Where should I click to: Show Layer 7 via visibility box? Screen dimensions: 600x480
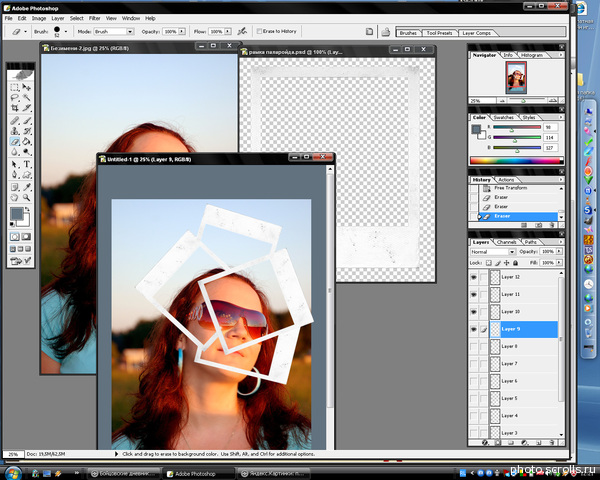pos(474,364)
